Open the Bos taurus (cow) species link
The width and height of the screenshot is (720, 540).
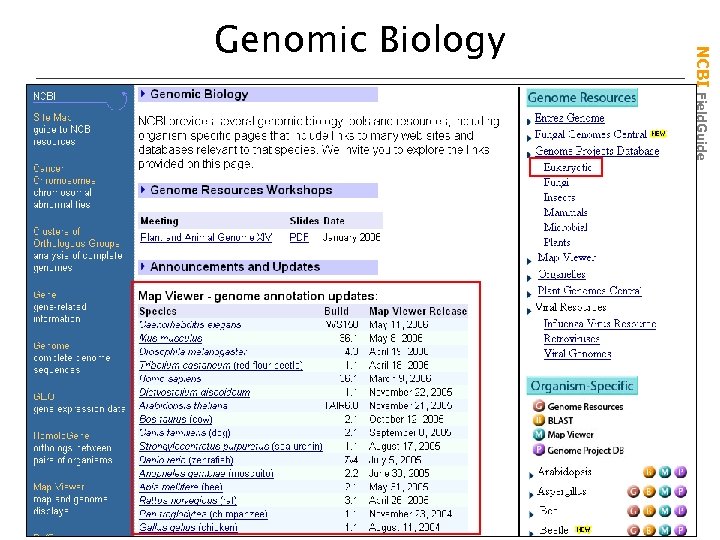pyautogui.click(x=176, y=419)
